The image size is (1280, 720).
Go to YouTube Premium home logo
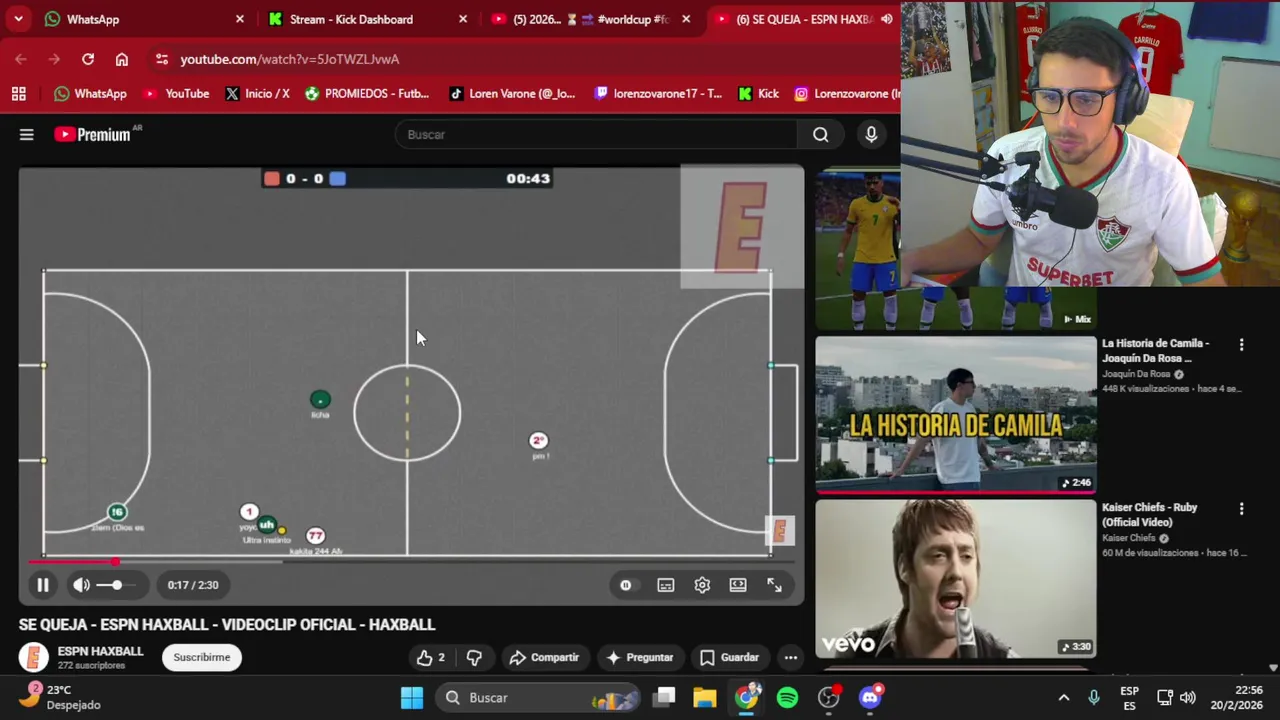click(93, 134)
